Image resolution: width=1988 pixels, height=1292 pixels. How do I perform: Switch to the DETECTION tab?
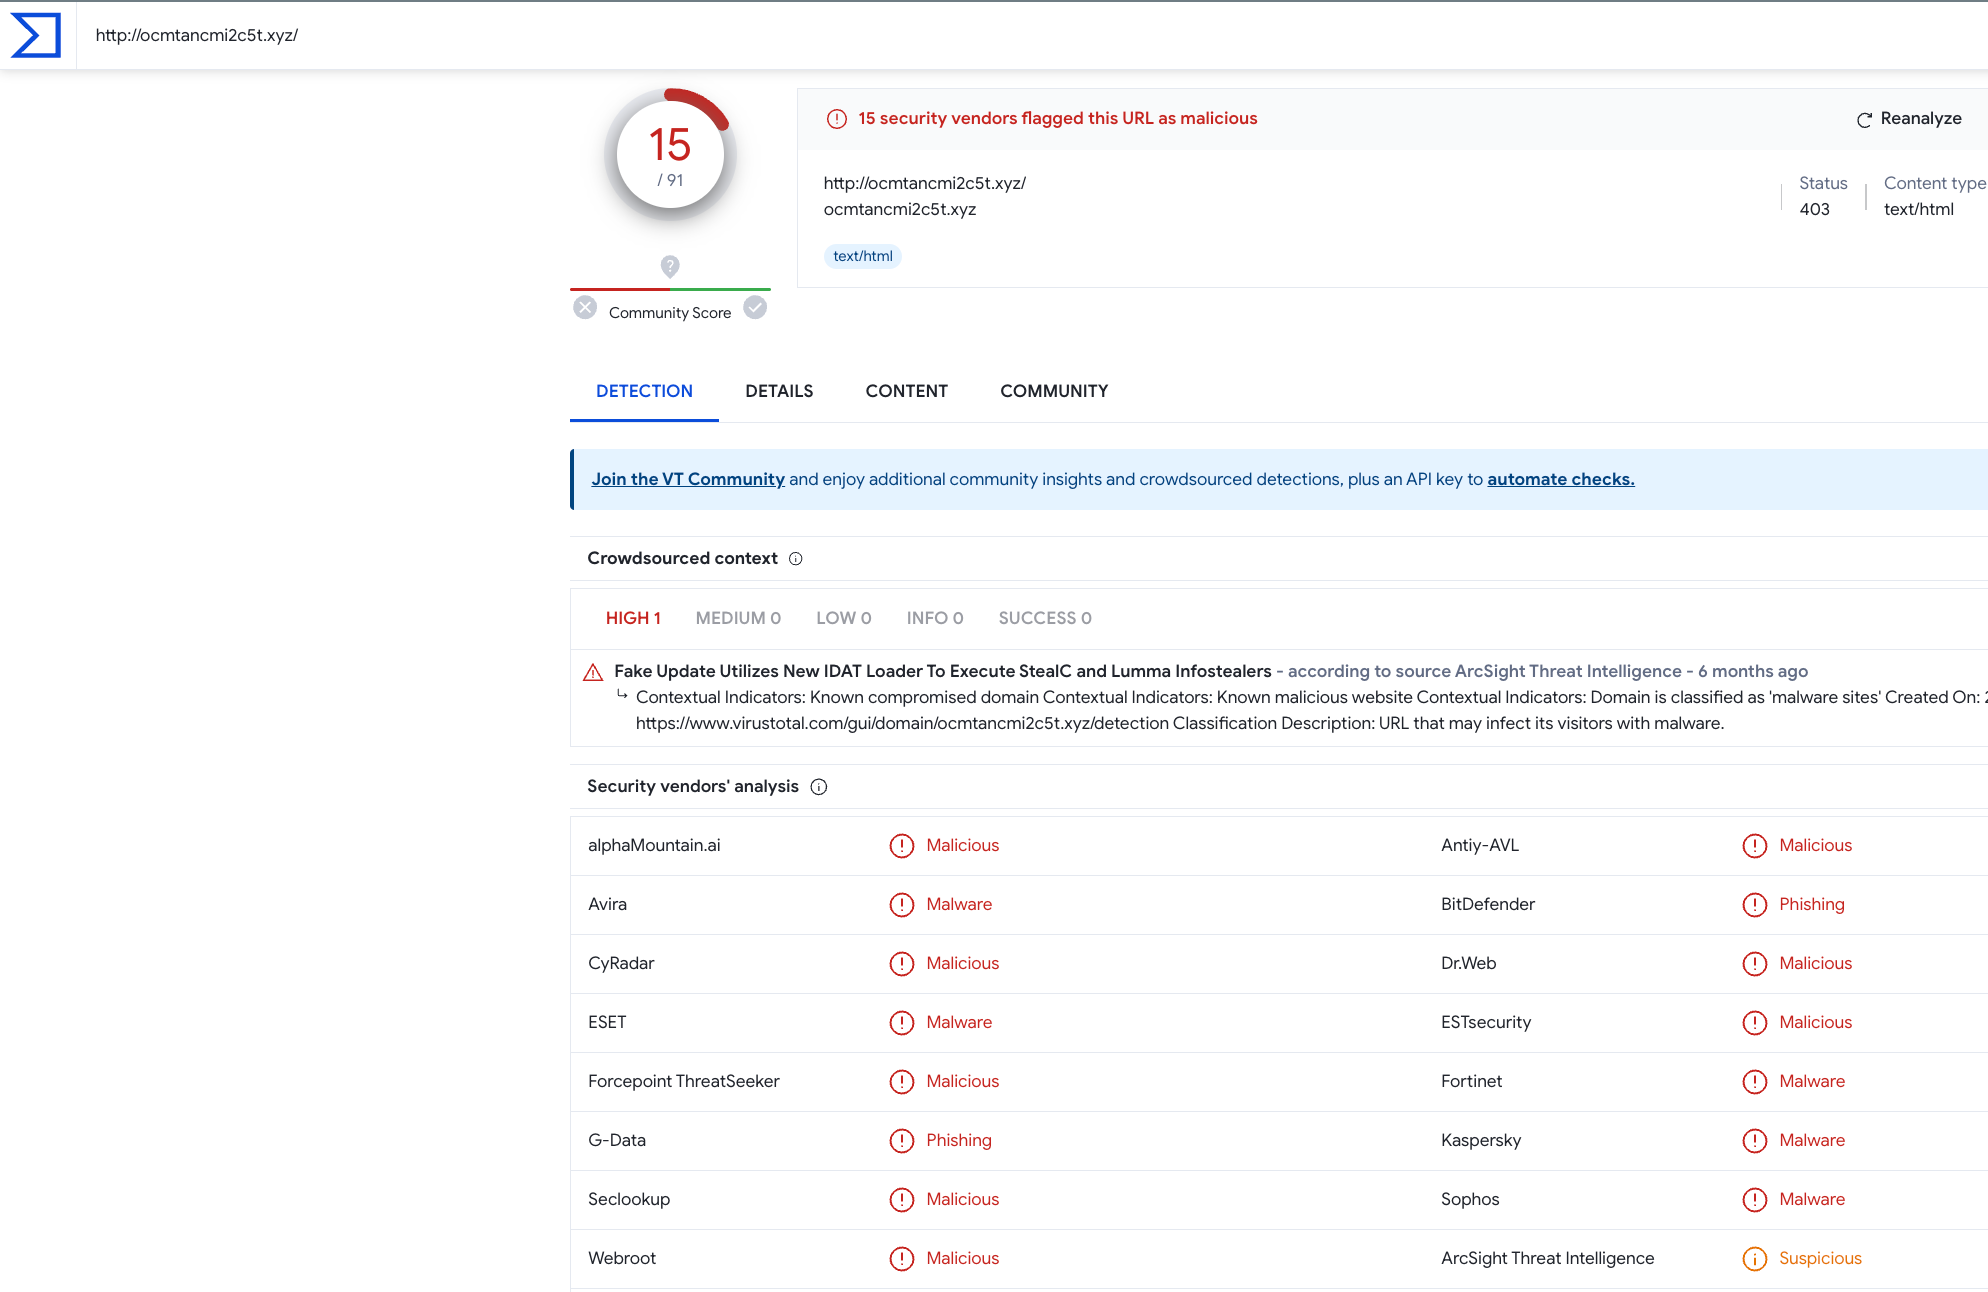point(644,391)
